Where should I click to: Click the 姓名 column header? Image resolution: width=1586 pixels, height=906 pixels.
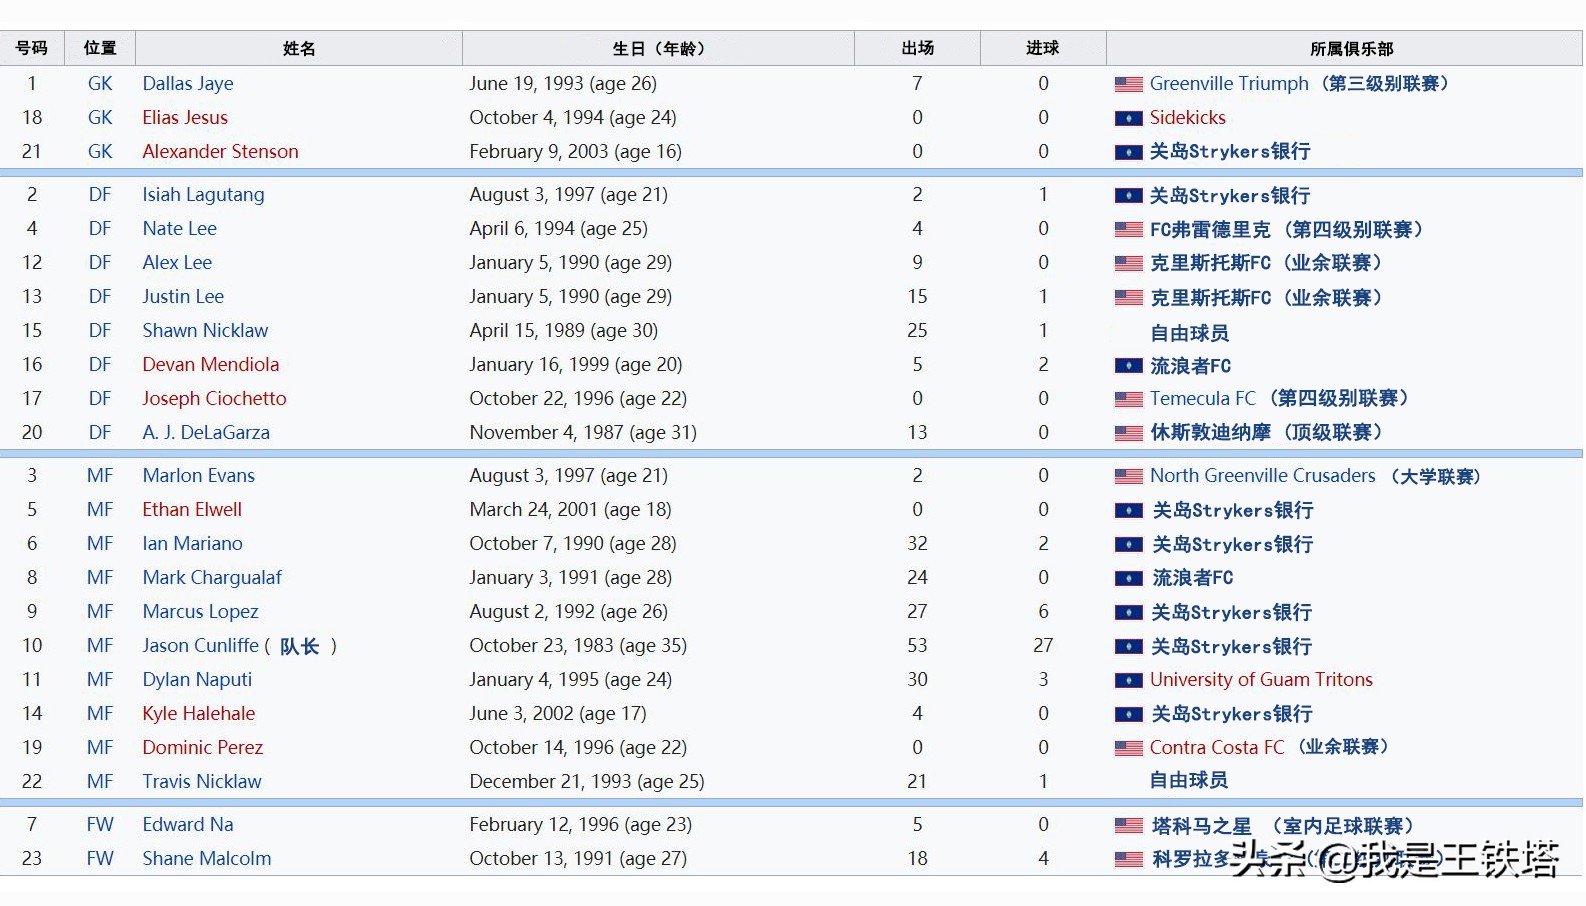[x=299, y=49]
